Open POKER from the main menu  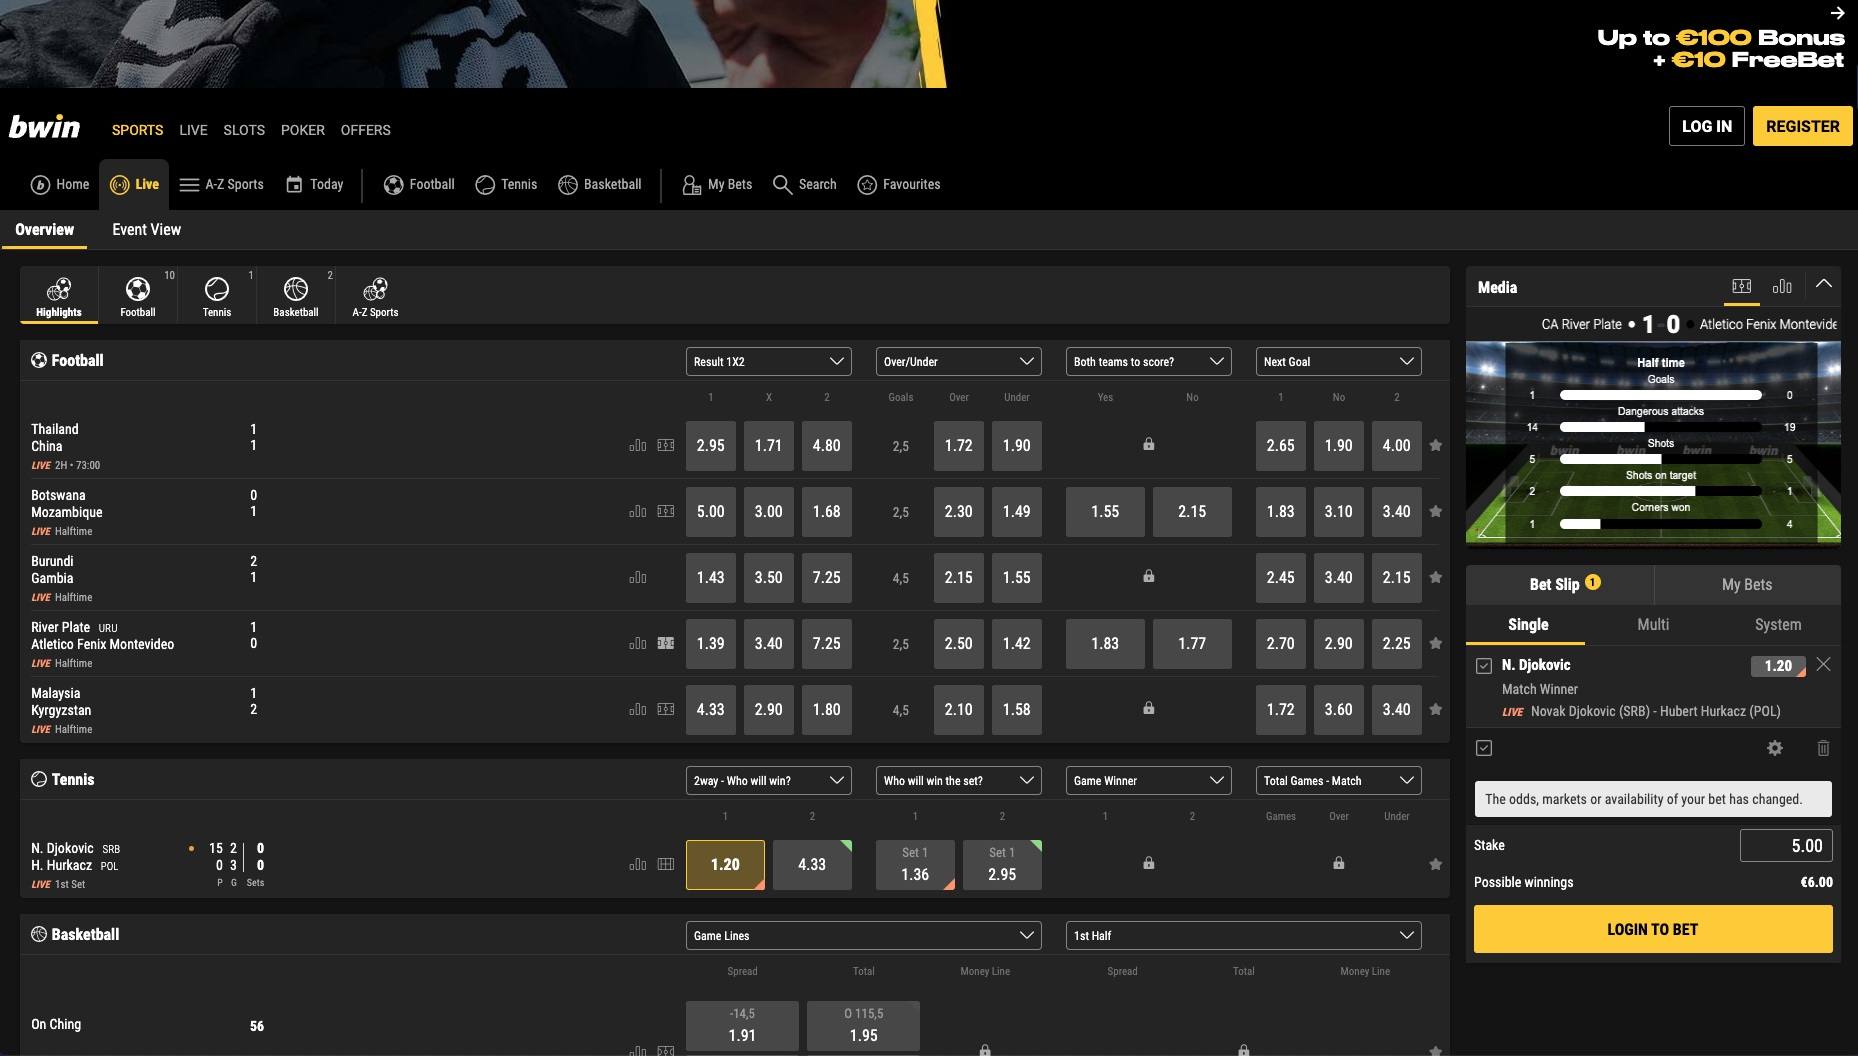(x=302, y=130)
